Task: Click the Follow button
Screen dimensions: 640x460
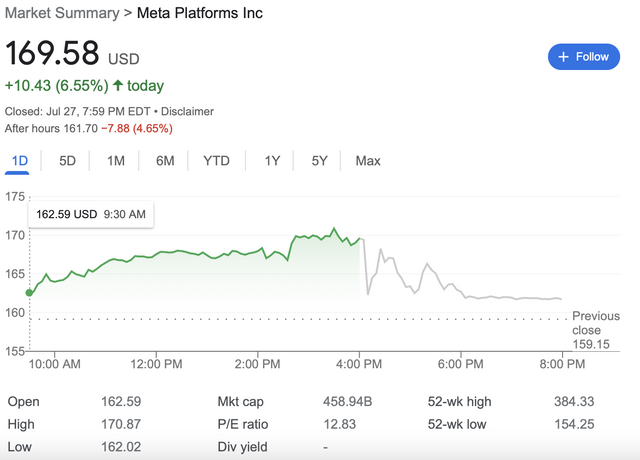Action: pos(584,57)
